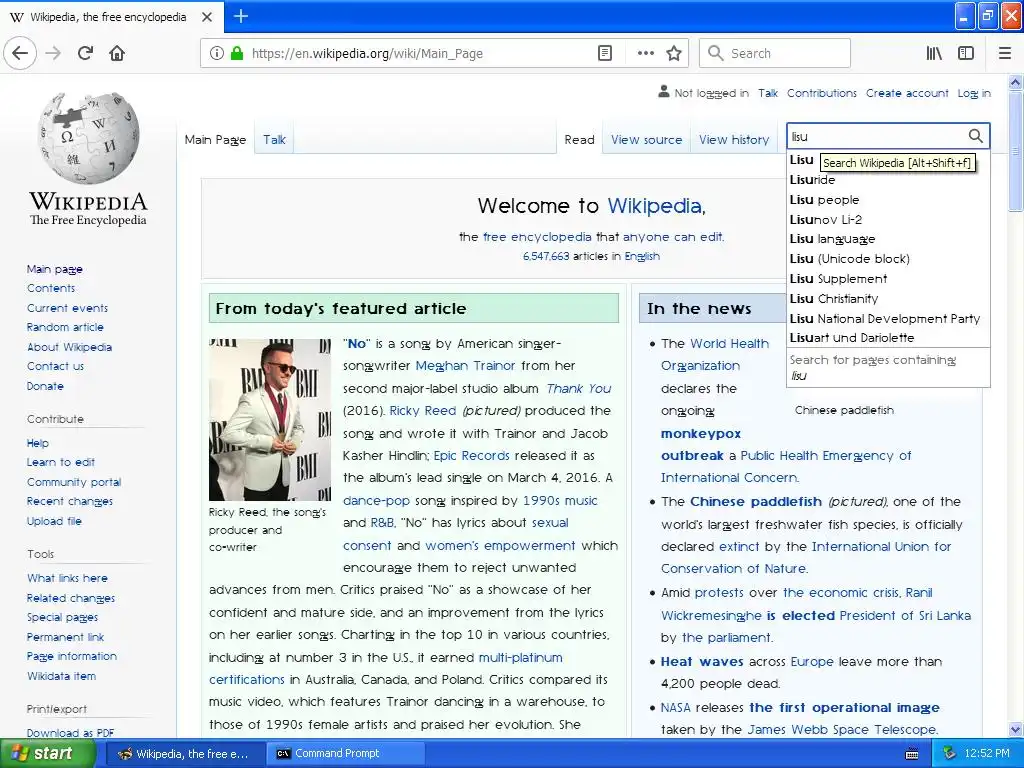
Task: Select Lisu language suggestion
Action: 888,239
